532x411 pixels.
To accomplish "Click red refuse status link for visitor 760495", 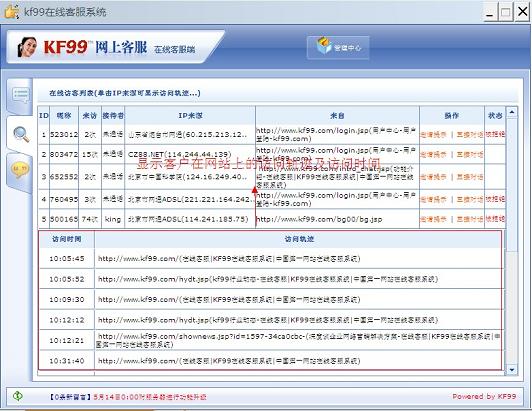I will coord(495,199).
